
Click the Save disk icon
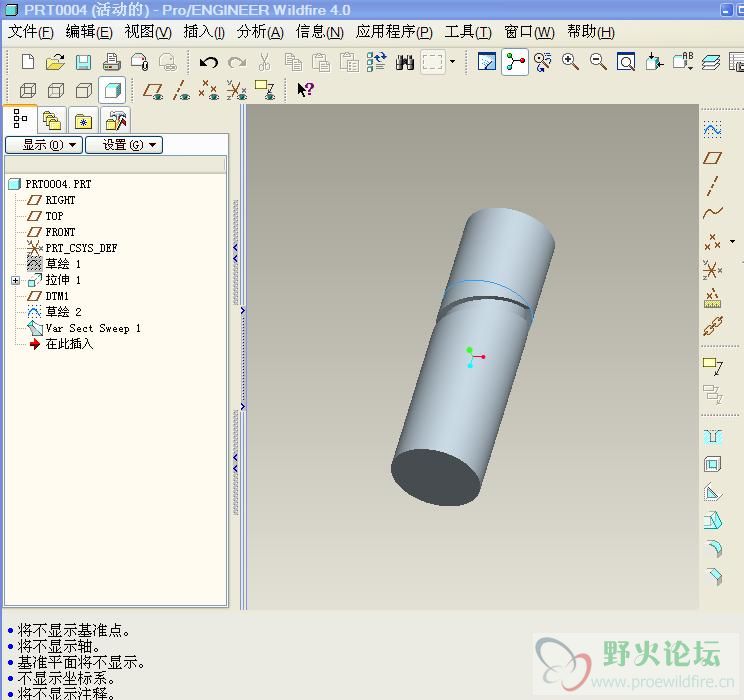[x=83, y=62]
